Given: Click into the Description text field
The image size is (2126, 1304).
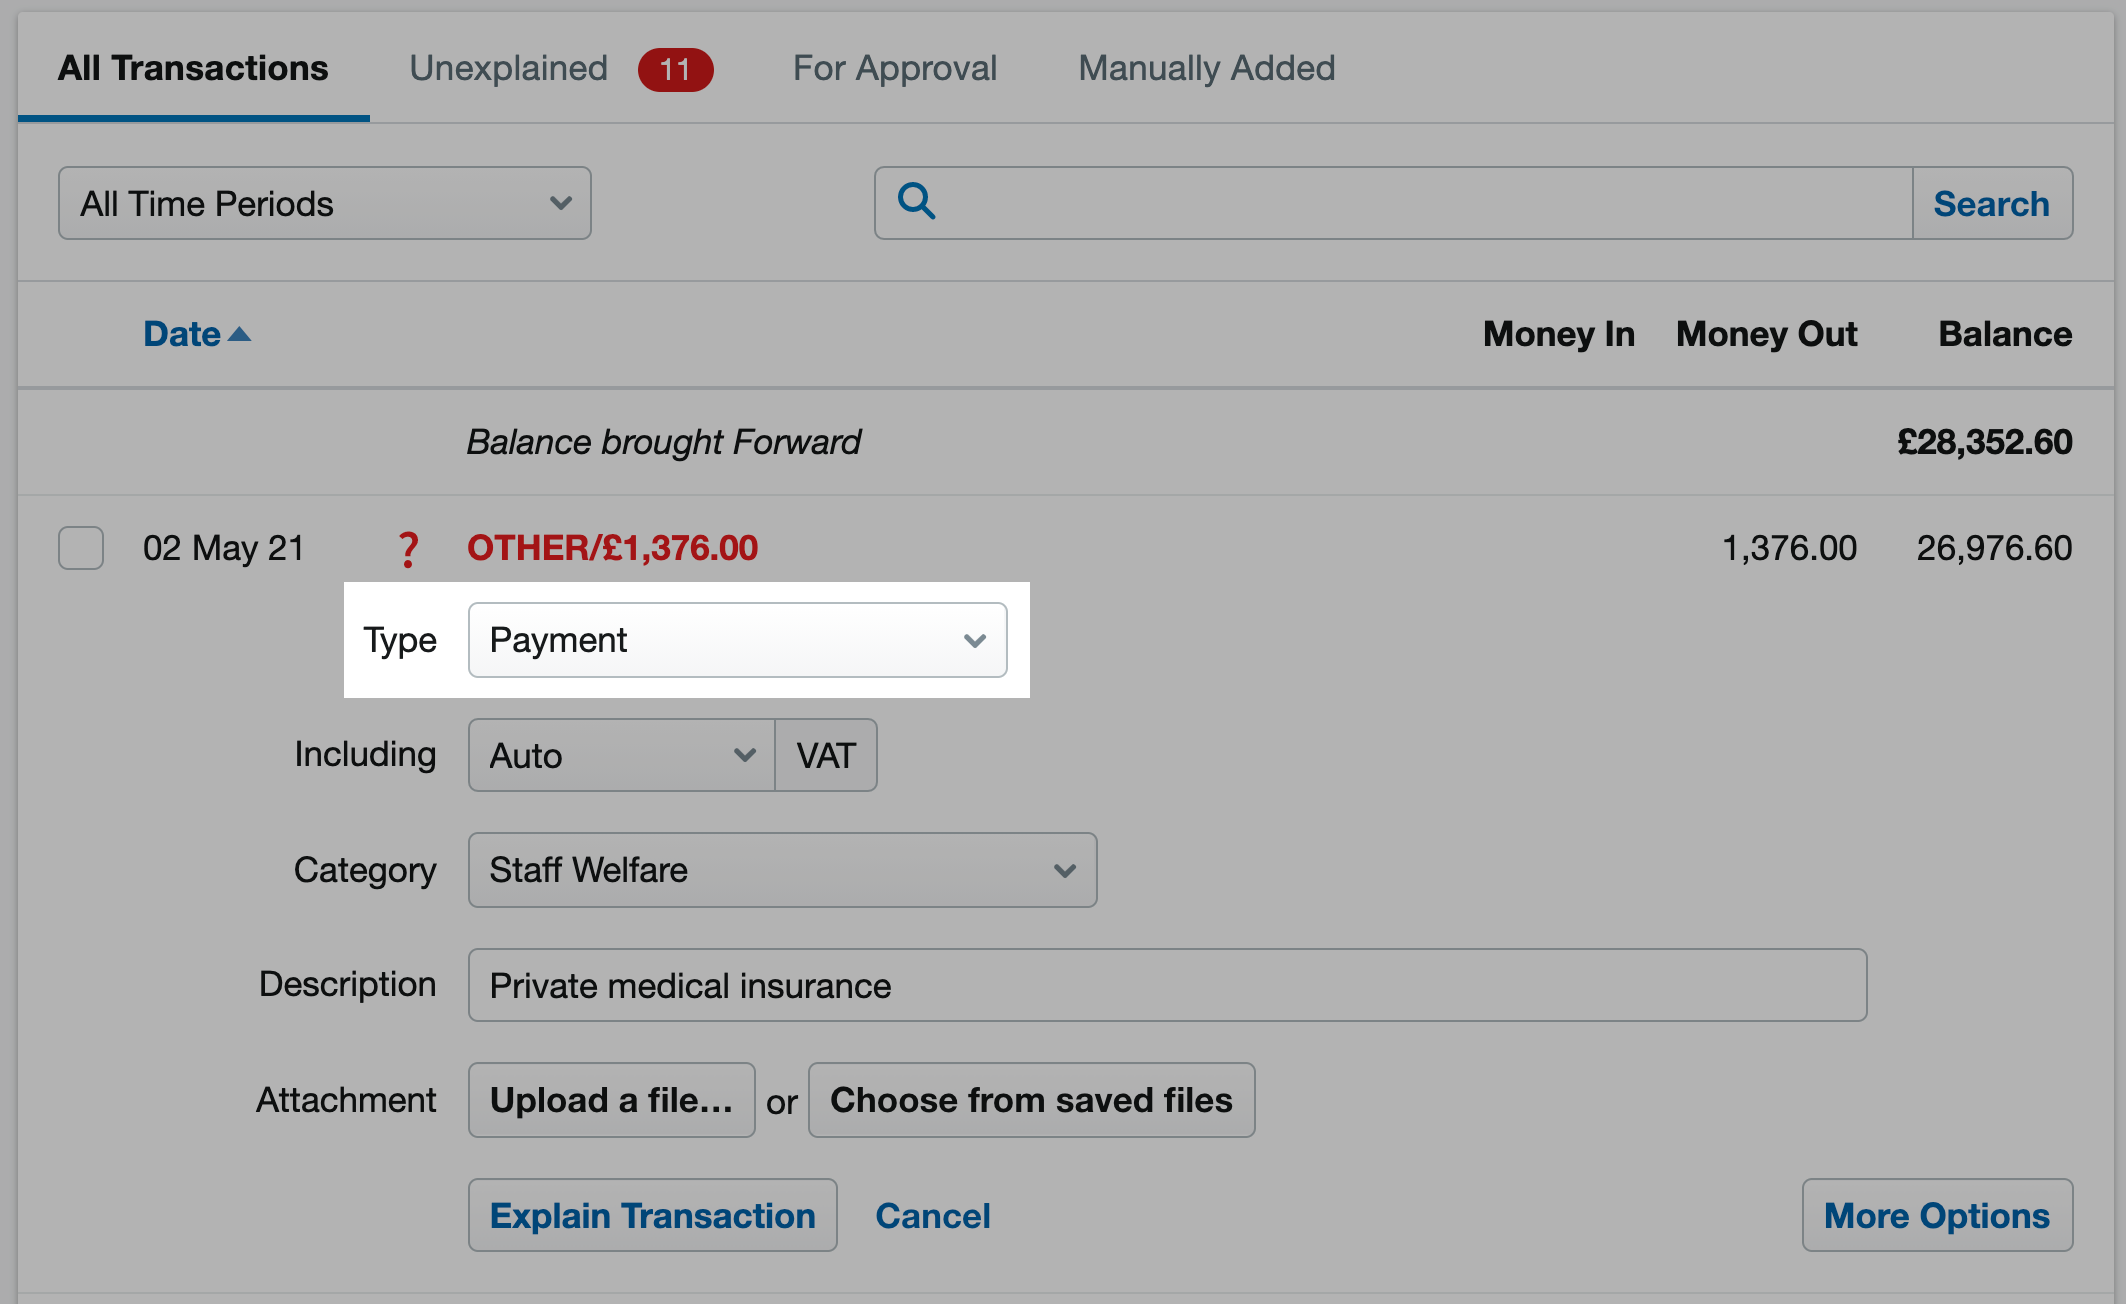Looking at the screenshot, I should (x=1168, y=985).
